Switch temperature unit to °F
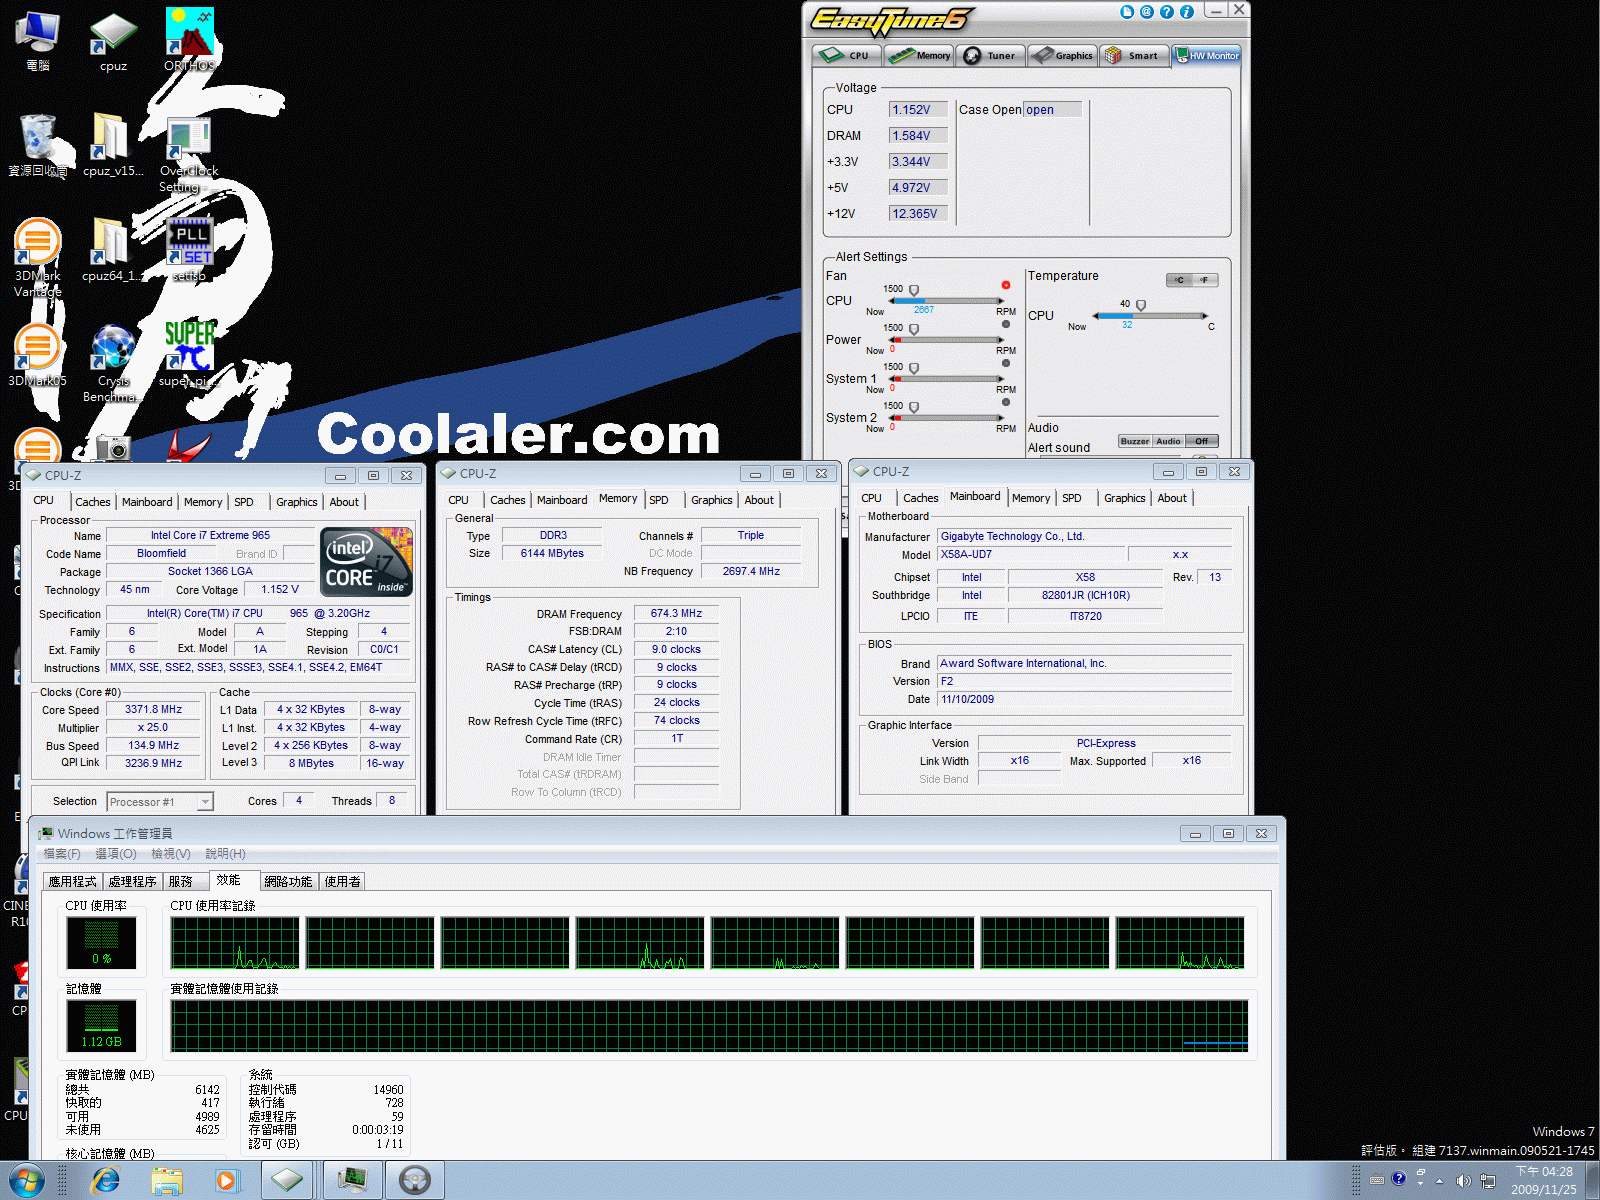Image resolution: width=1600 pixels, height=1200 pixels. tap(1205, 280)
